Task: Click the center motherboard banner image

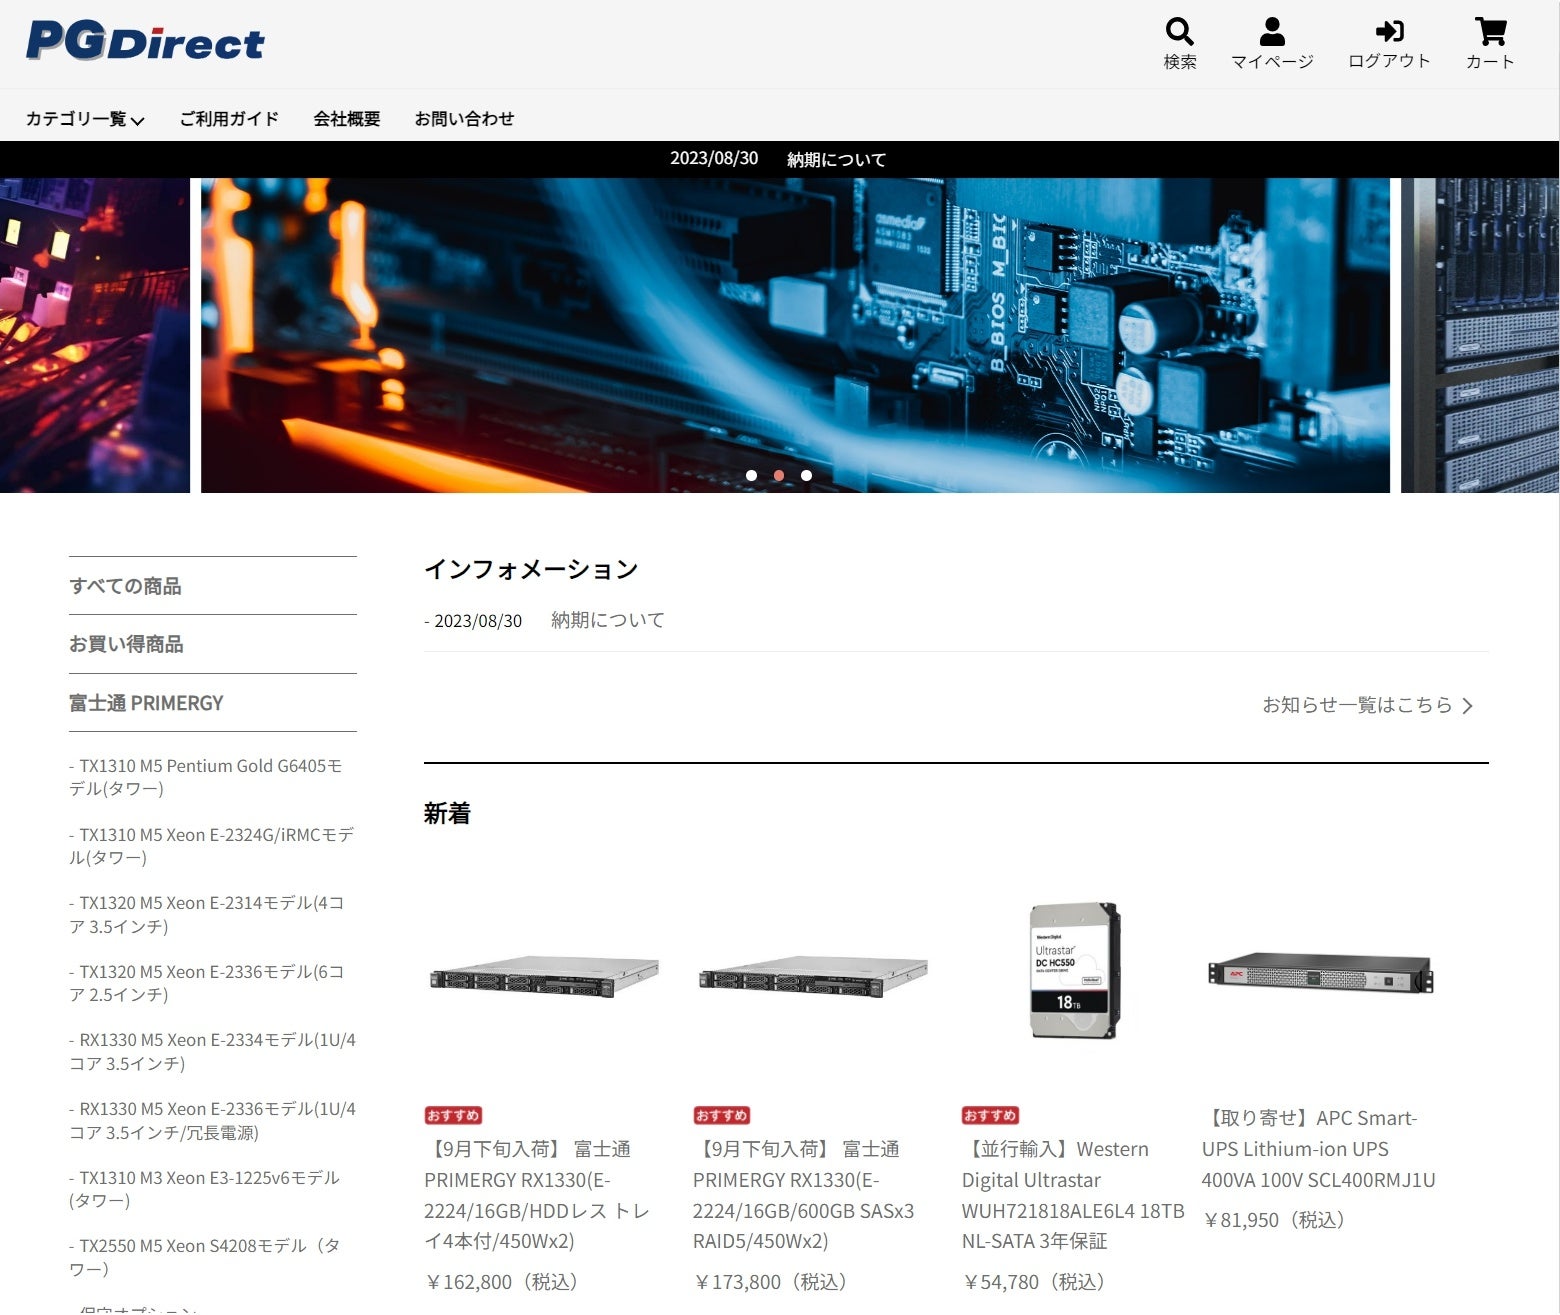Action: 795,335
